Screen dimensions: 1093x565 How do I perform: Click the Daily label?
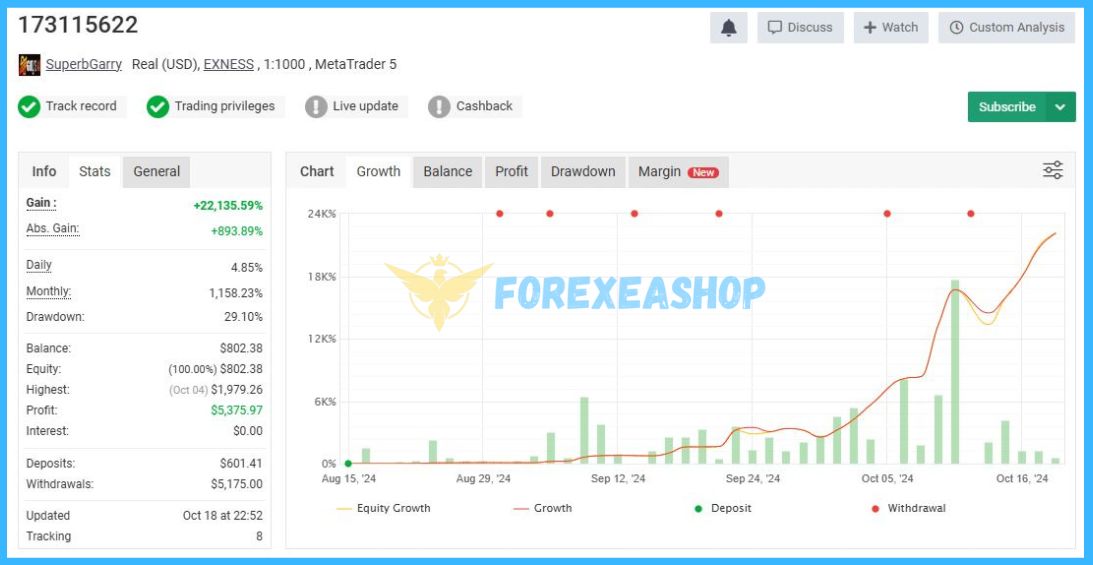(39, 265)
